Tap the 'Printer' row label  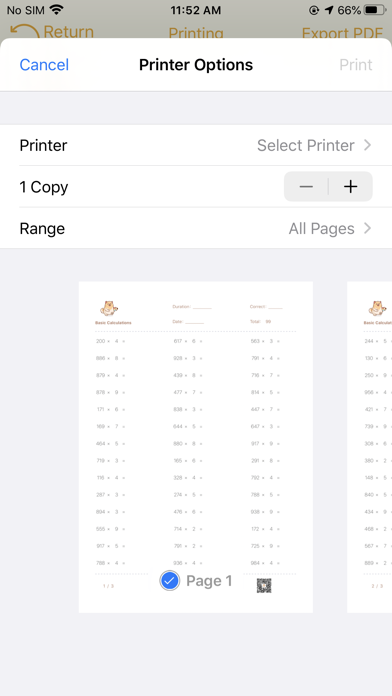(44, 145)
